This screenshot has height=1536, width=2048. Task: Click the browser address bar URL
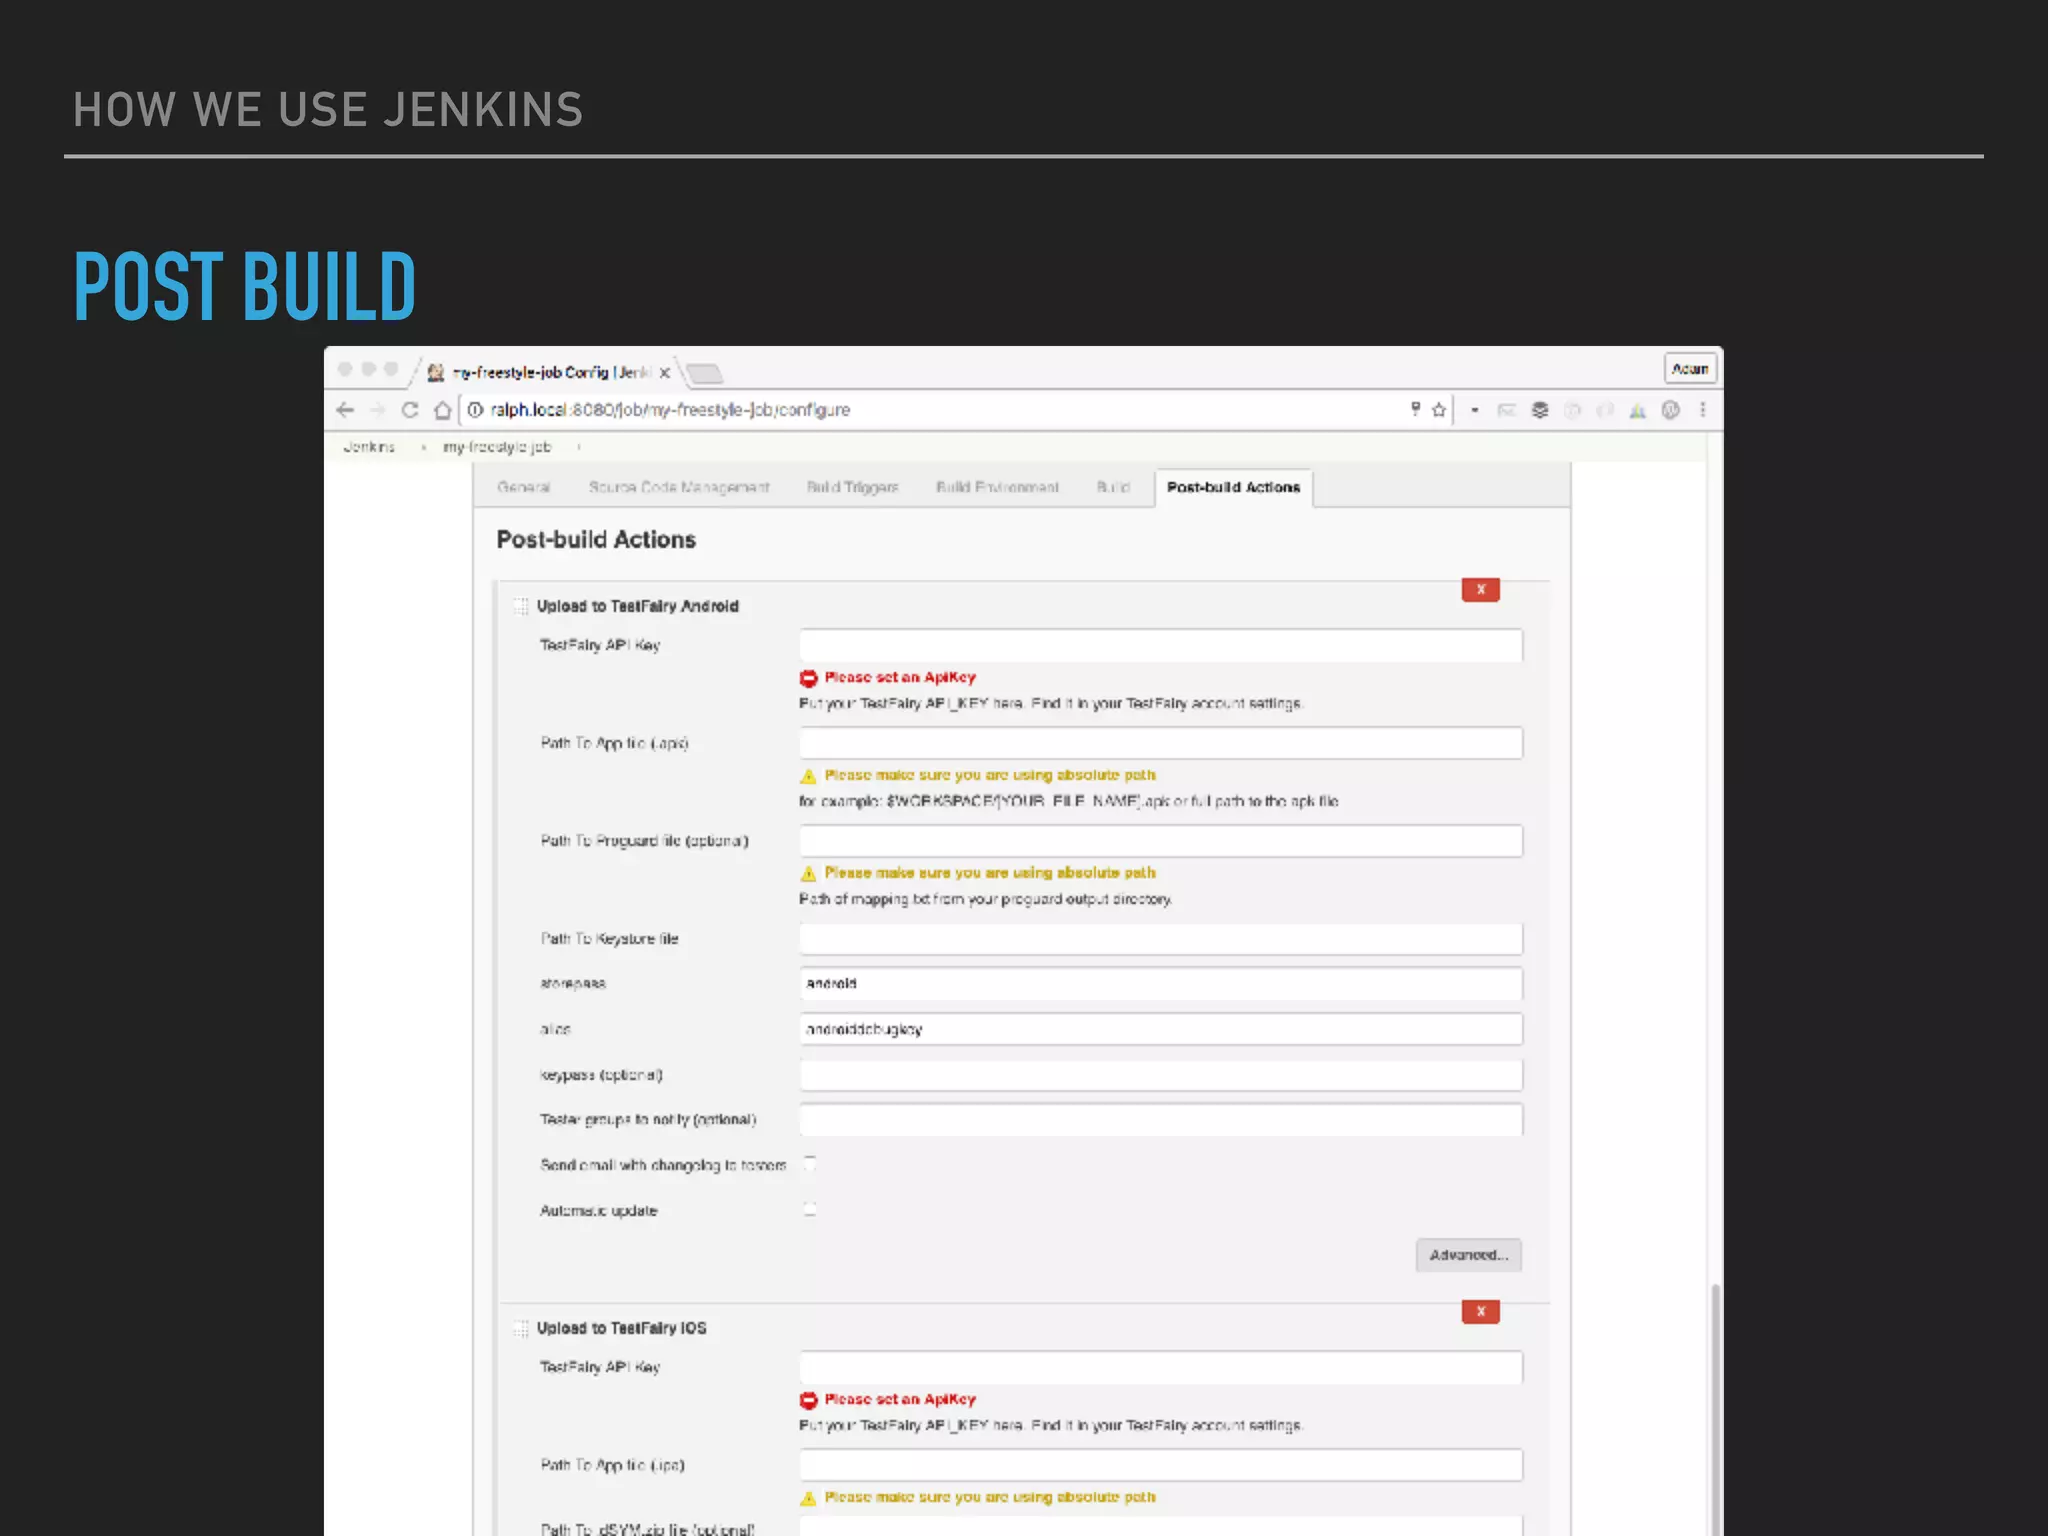[x=670, y=410]
